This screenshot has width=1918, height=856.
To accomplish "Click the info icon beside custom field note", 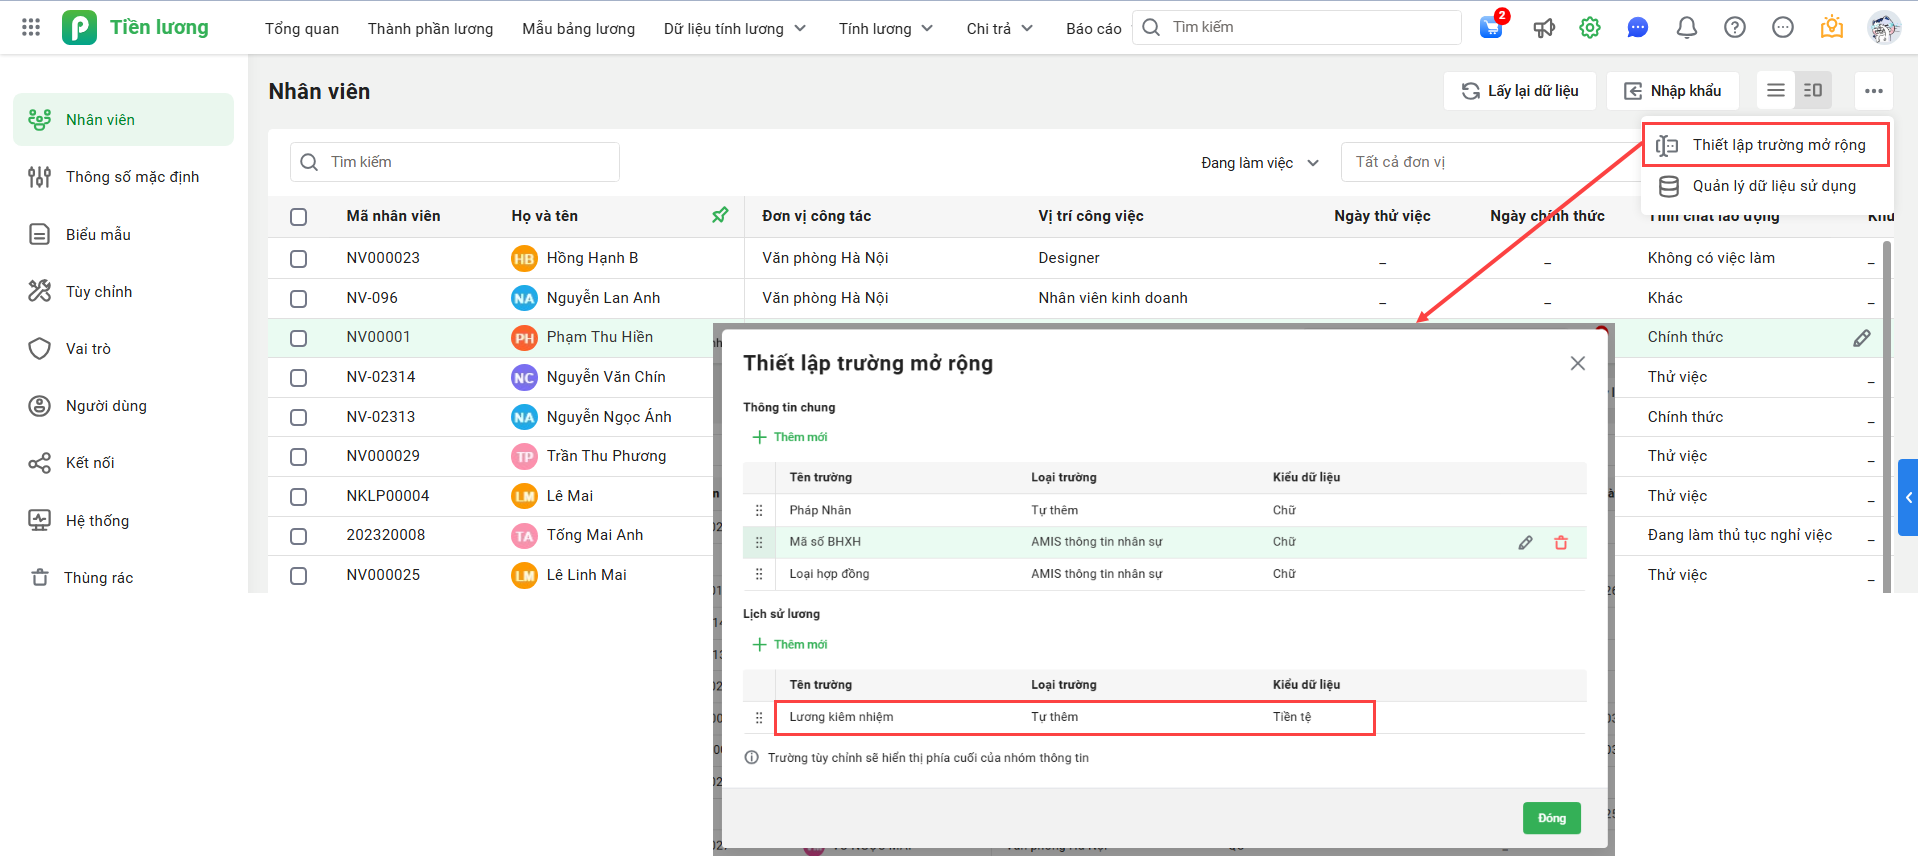I will 752,758.
